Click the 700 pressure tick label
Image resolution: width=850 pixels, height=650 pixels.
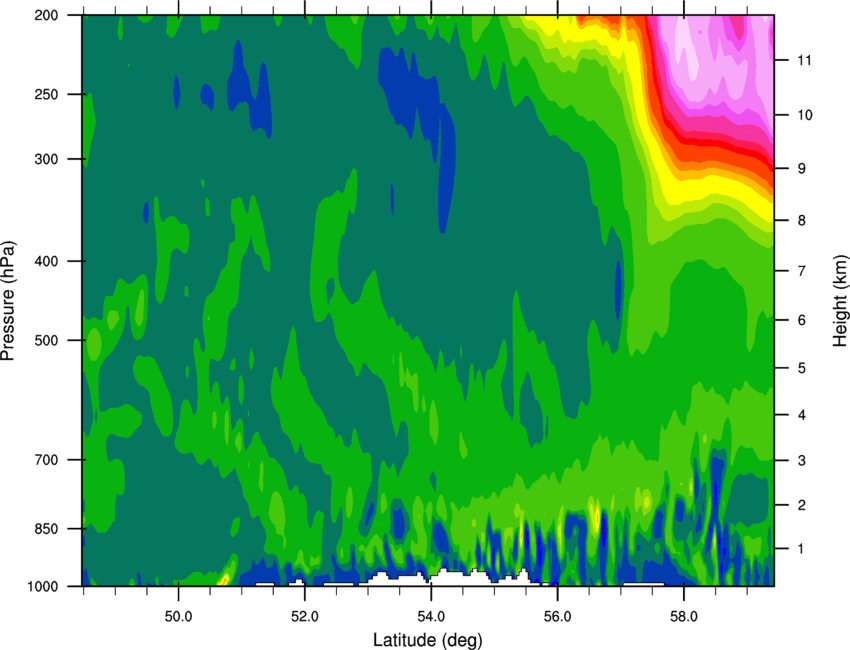tap(47, 460)
